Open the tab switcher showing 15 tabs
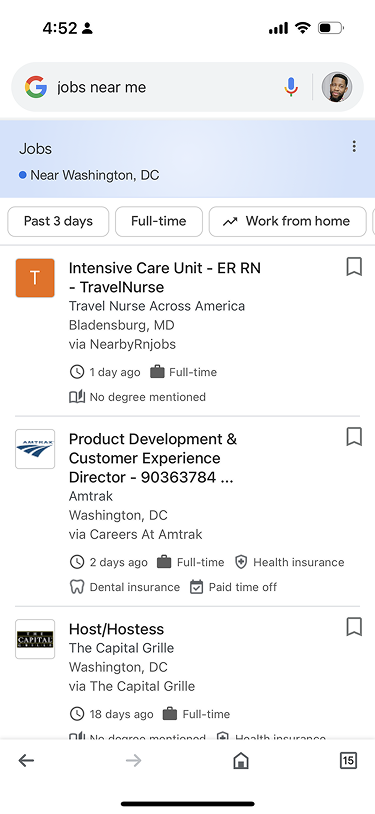This screenshot has width=375, height=814. point(348,761)
